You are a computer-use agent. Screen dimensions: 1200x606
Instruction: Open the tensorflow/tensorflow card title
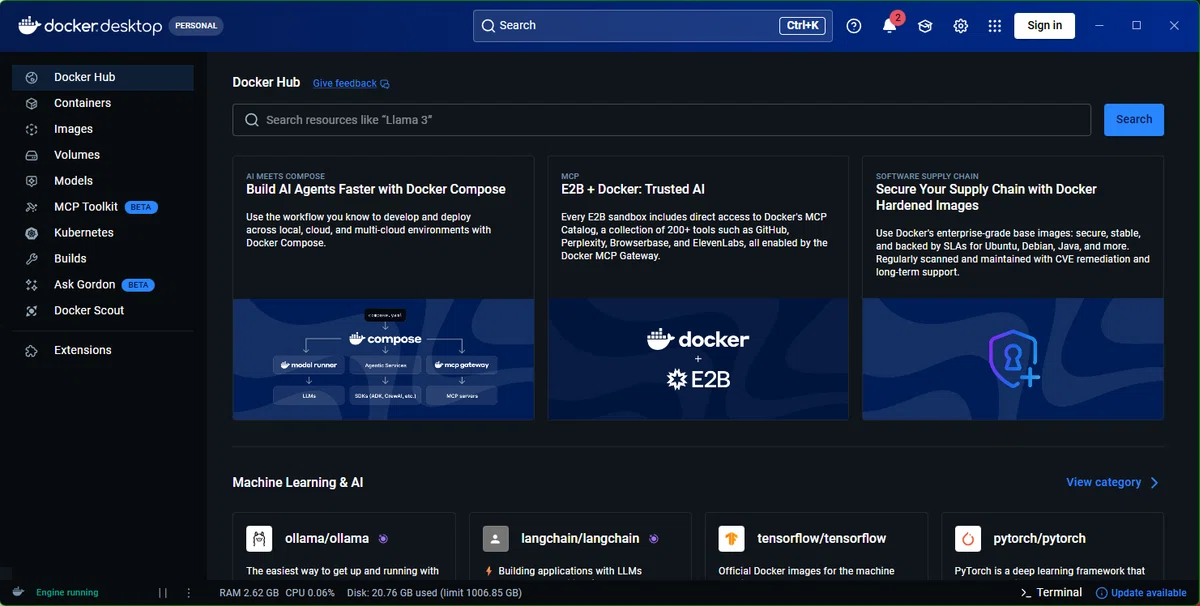[x=822, y=538]
